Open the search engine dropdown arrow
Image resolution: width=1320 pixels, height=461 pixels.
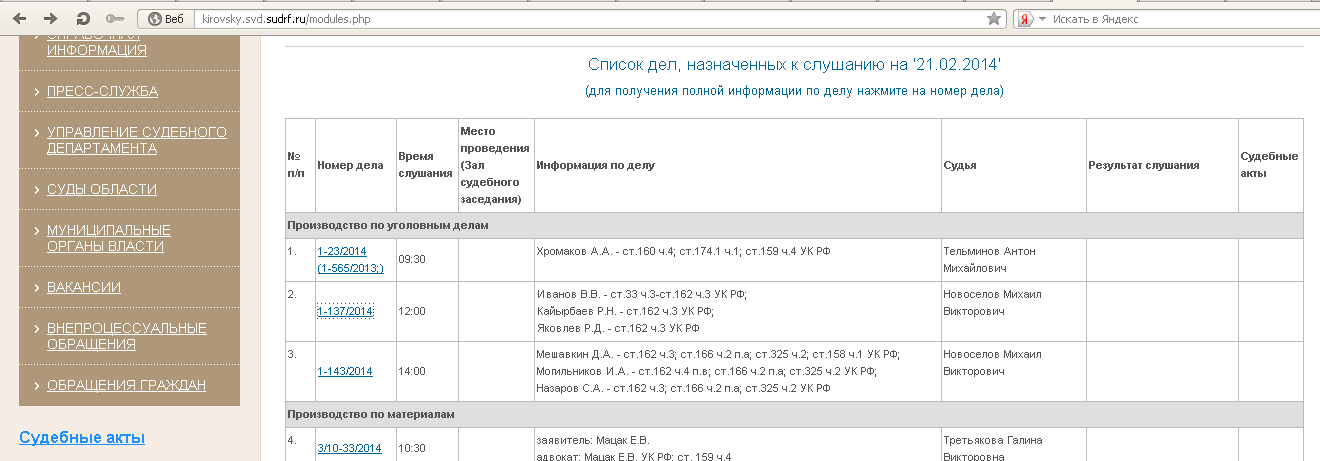[x=1042, y=19]
